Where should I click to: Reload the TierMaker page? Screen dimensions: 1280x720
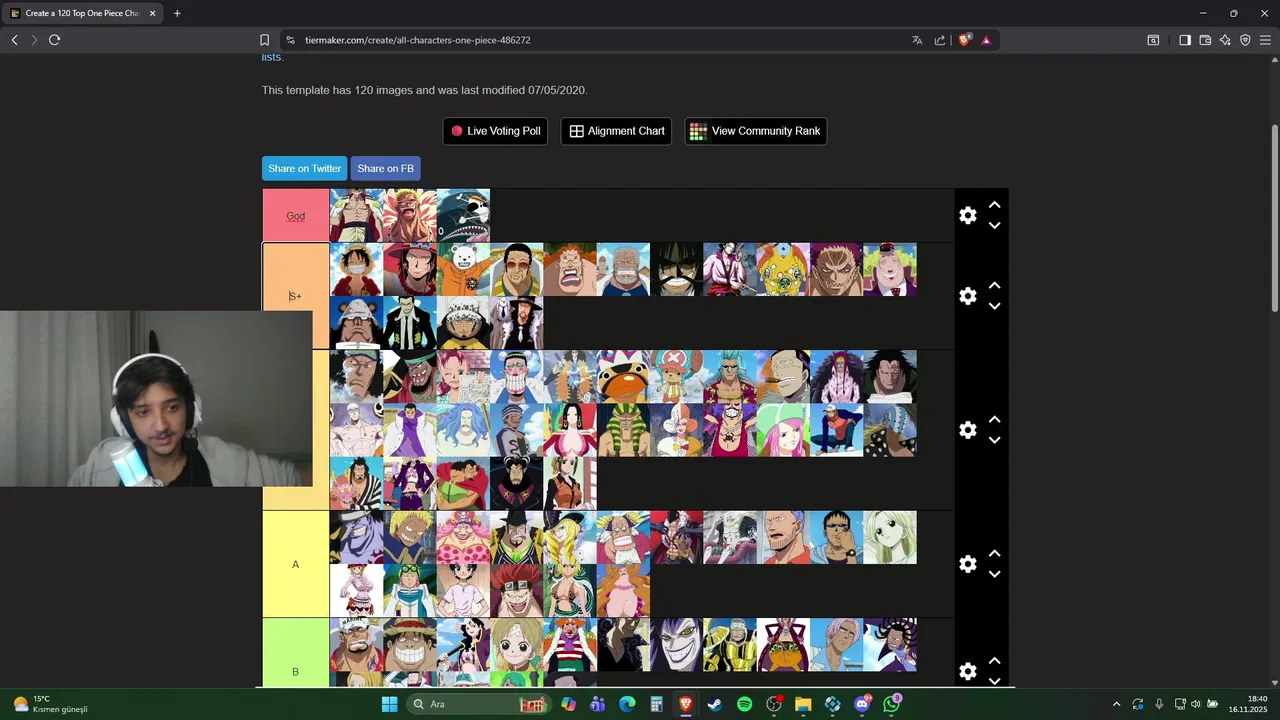coord(54,40)
